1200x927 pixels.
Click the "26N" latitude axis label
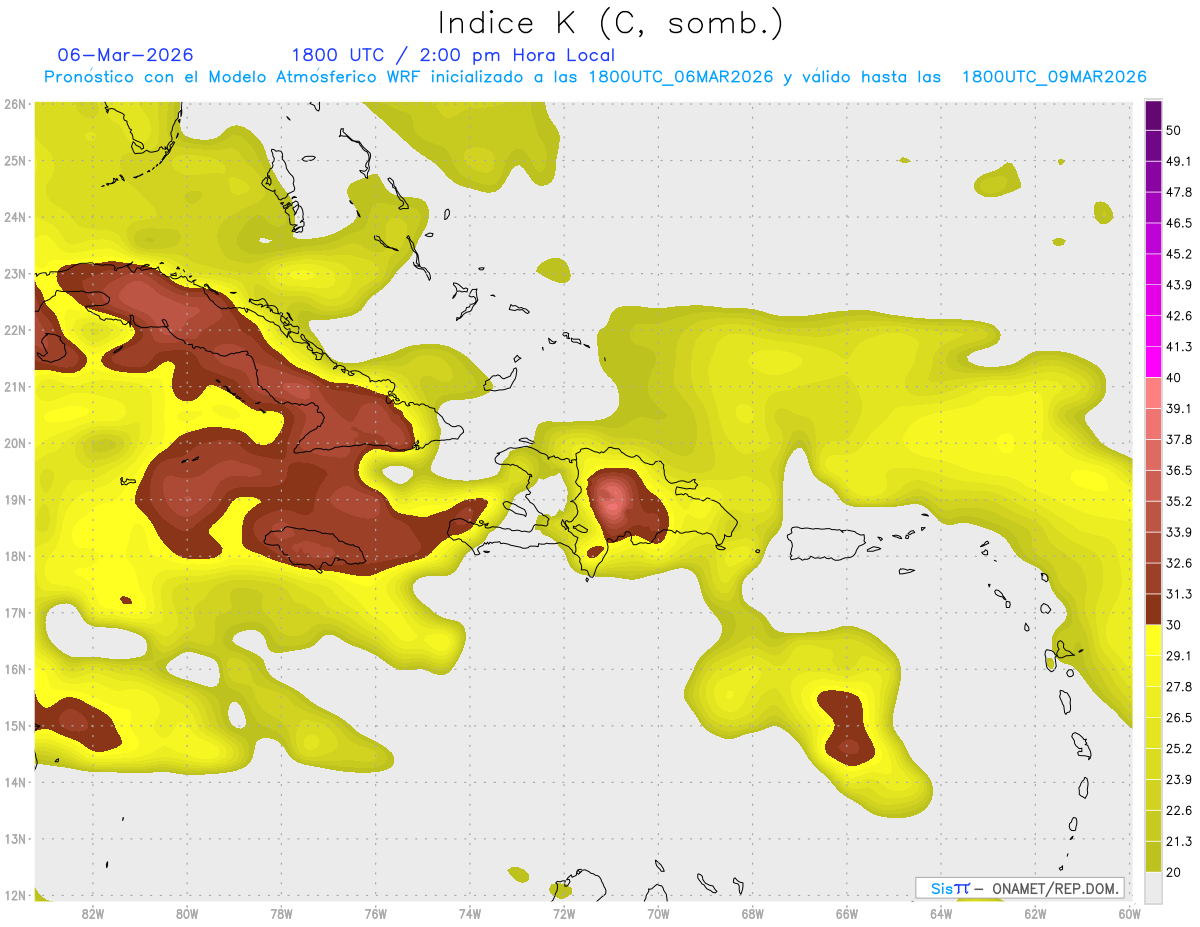click(x=14, y=104)
